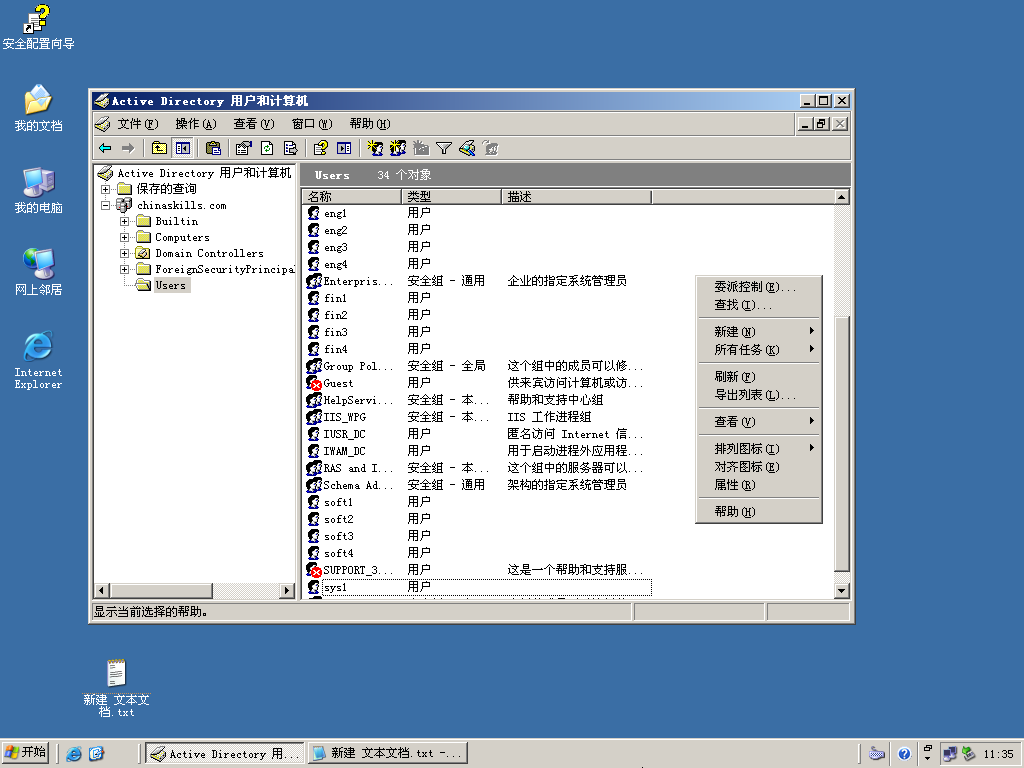1024x768 pixels.
Task: Expand the Computers tree node
Action: [x=124, y=237]
